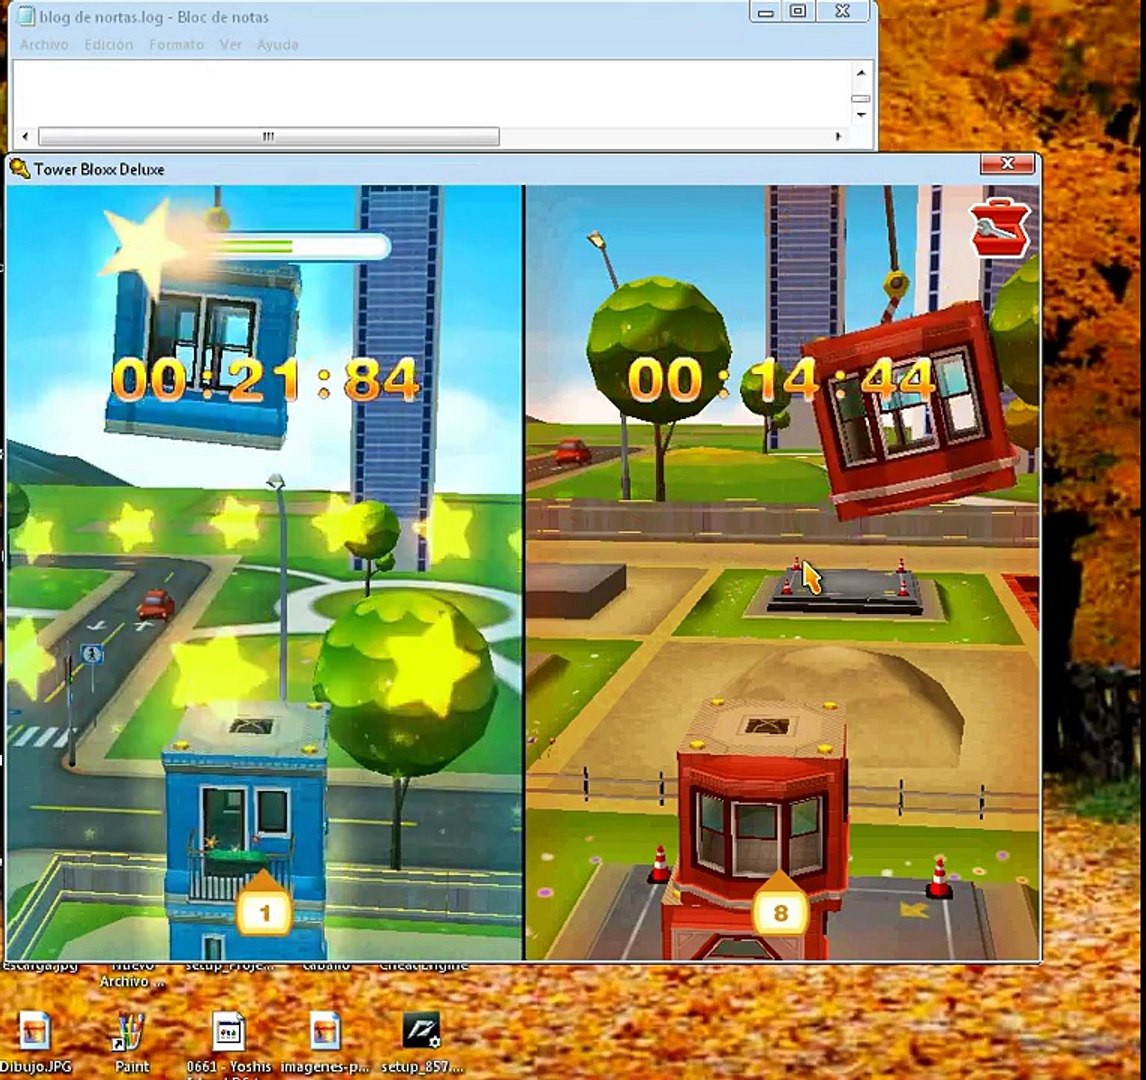1146x1080 pixels.
Task: Open Dibujo.JPG desktop icon
Action: click(x=34, y=1041)
